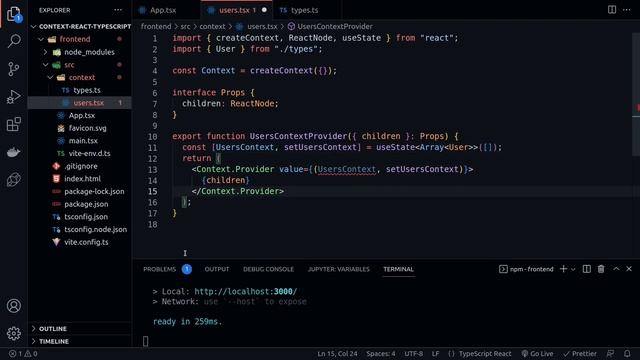Image resolution: width=640 pixels, height=360 pixels.
Task: Open index.html file
Action: (80, 178)
